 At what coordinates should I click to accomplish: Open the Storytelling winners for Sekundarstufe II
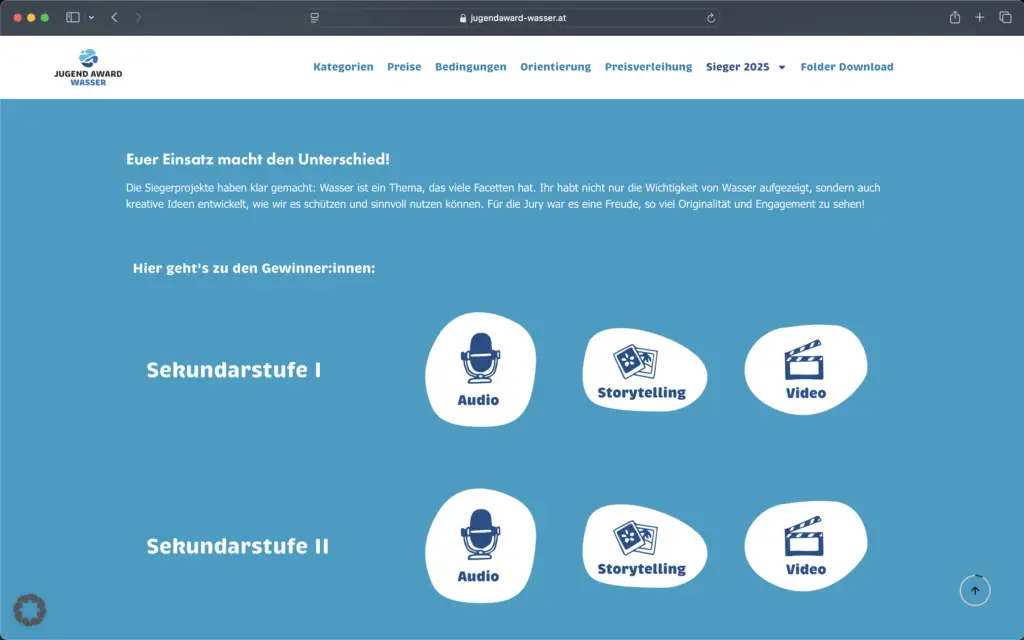(645, 545)
